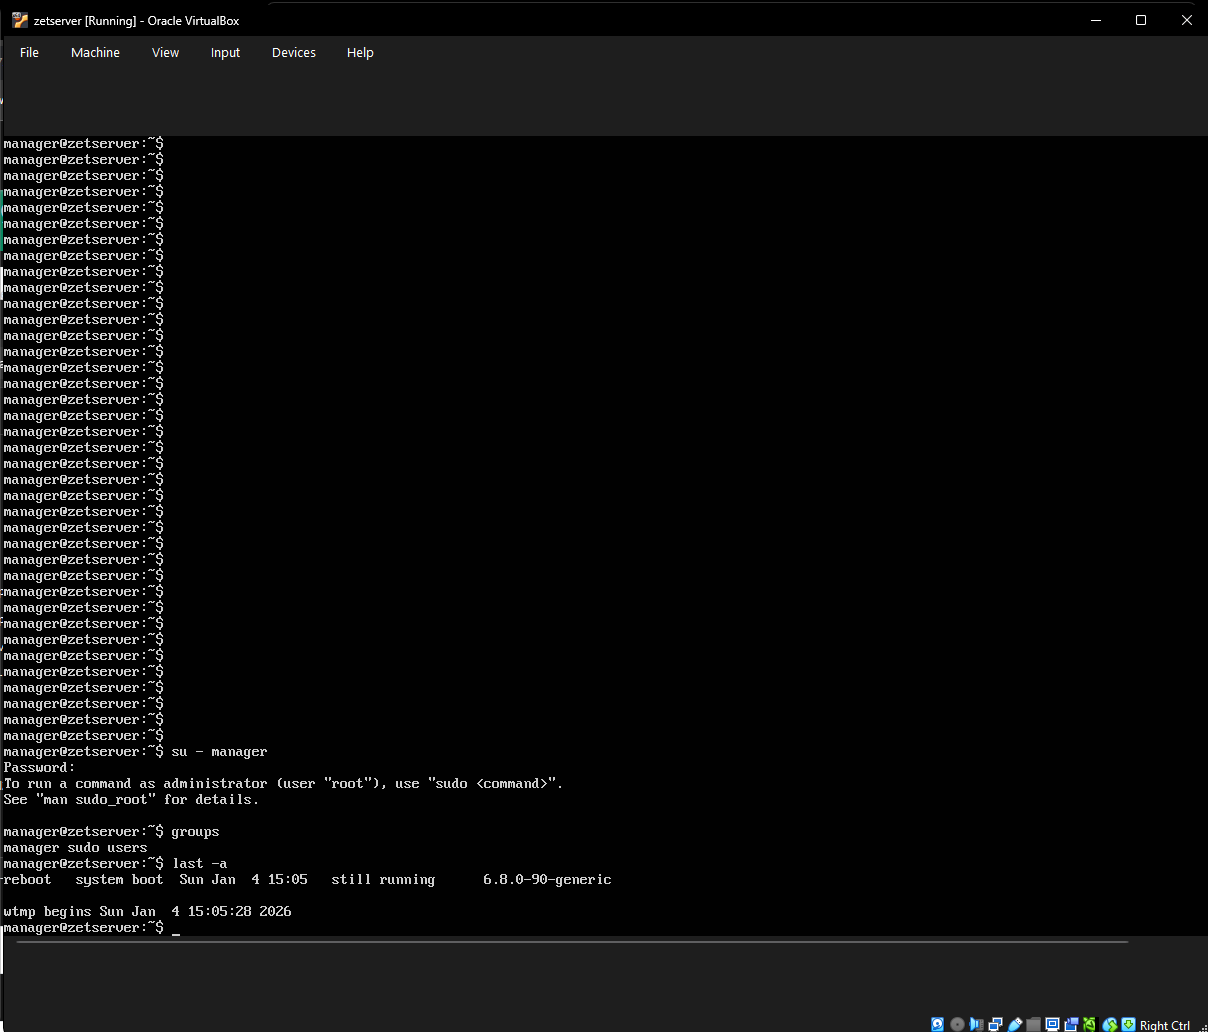Open the View menu
The width and height of the screenshot is (1208, 1032).
[x=165, y=52]
